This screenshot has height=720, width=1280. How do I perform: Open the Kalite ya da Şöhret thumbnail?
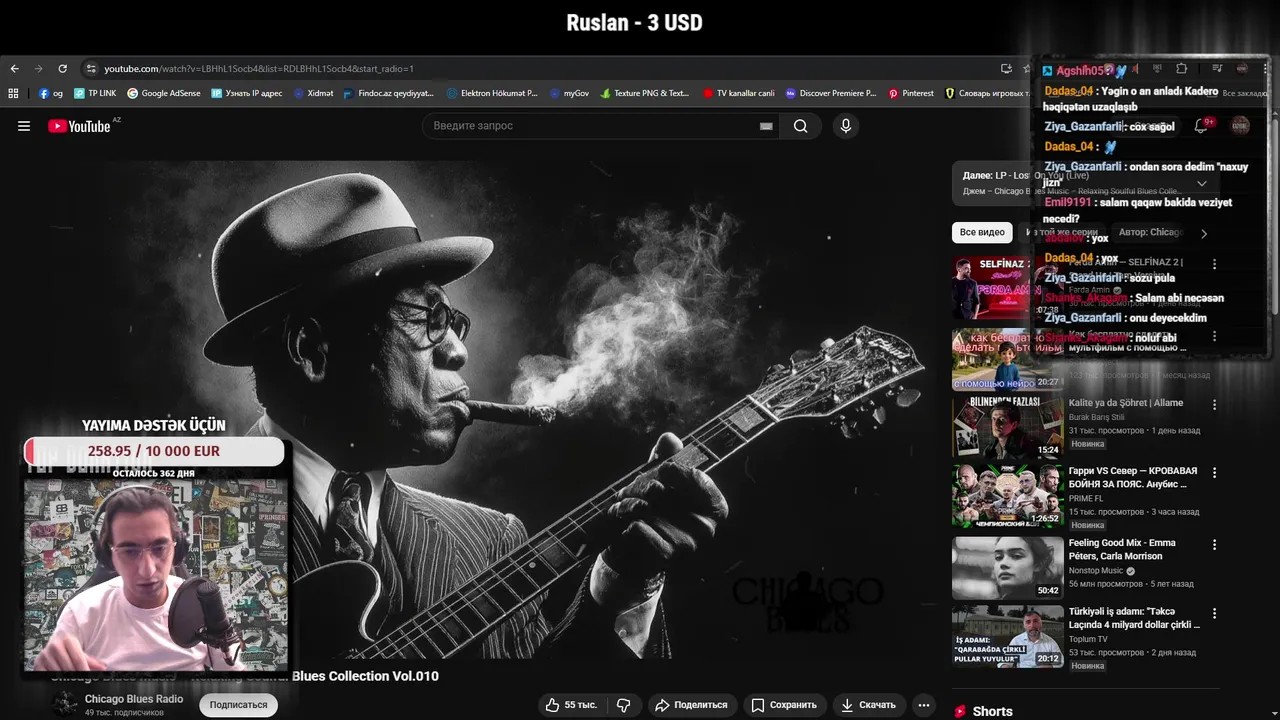1007,428
